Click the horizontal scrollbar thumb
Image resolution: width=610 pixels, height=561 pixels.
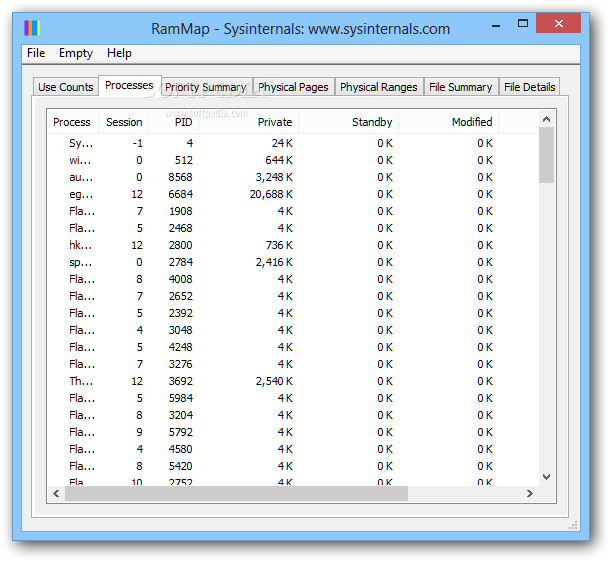pos(237,493)
